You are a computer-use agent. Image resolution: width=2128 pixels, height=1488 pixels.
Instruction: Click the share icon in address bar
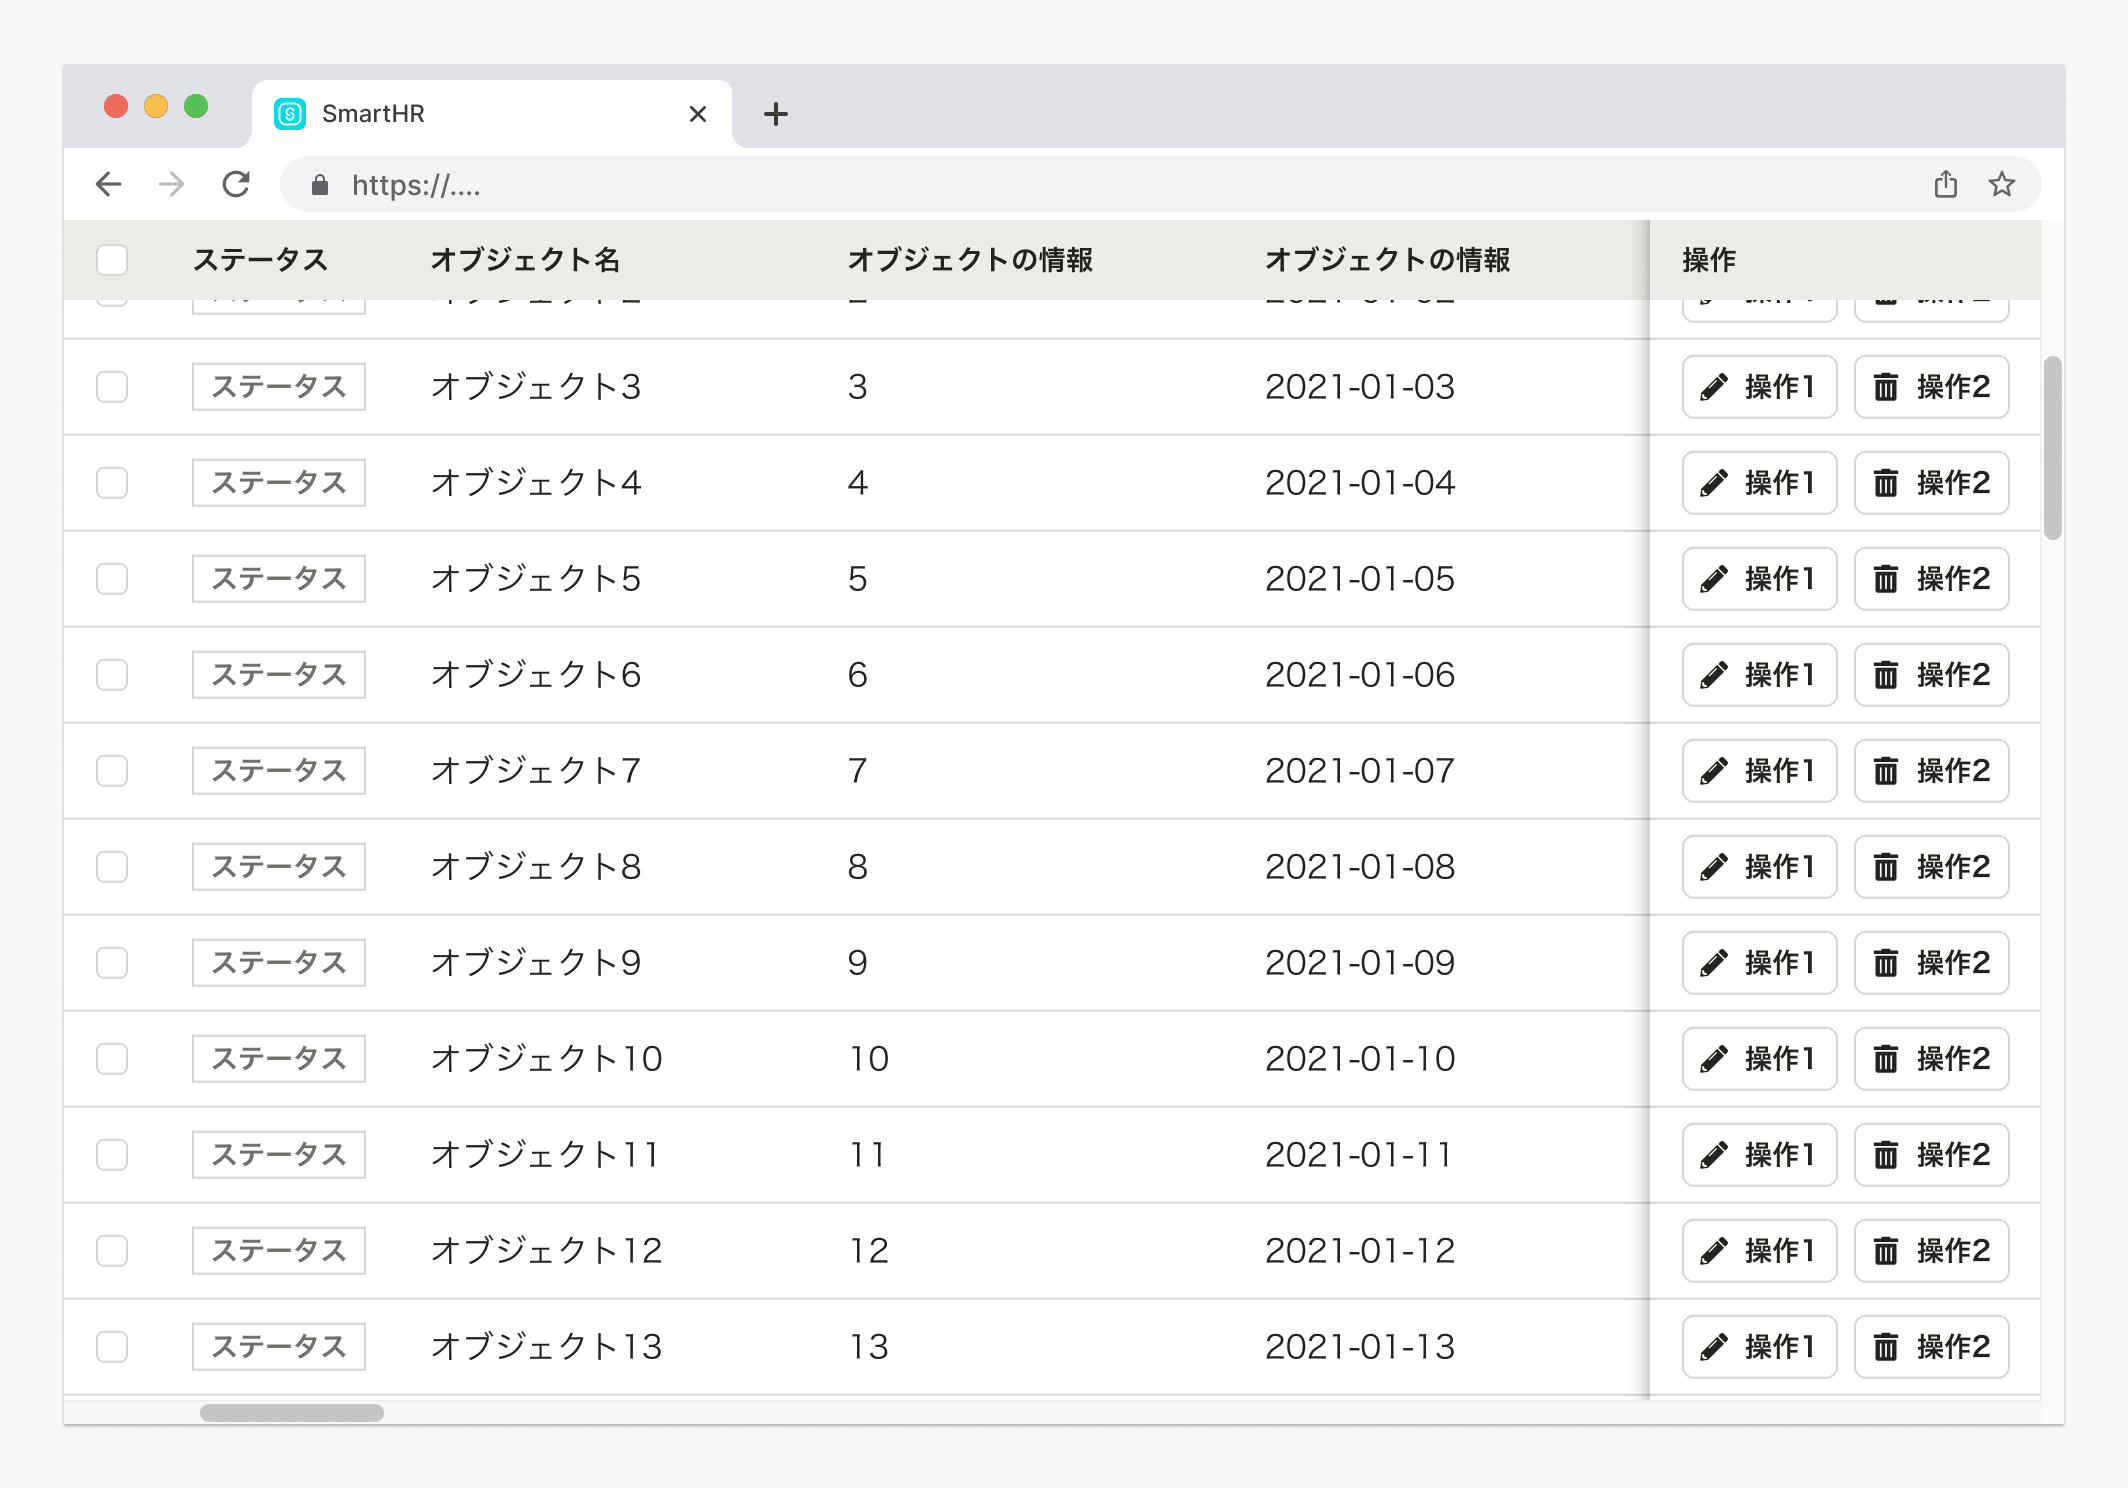point(1945,184)
